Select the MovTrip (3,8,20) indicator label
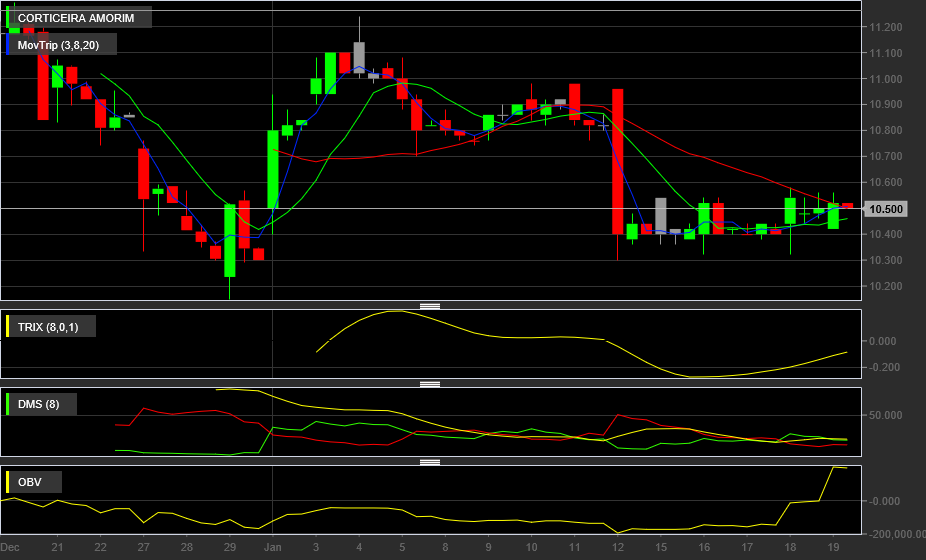 61,45
